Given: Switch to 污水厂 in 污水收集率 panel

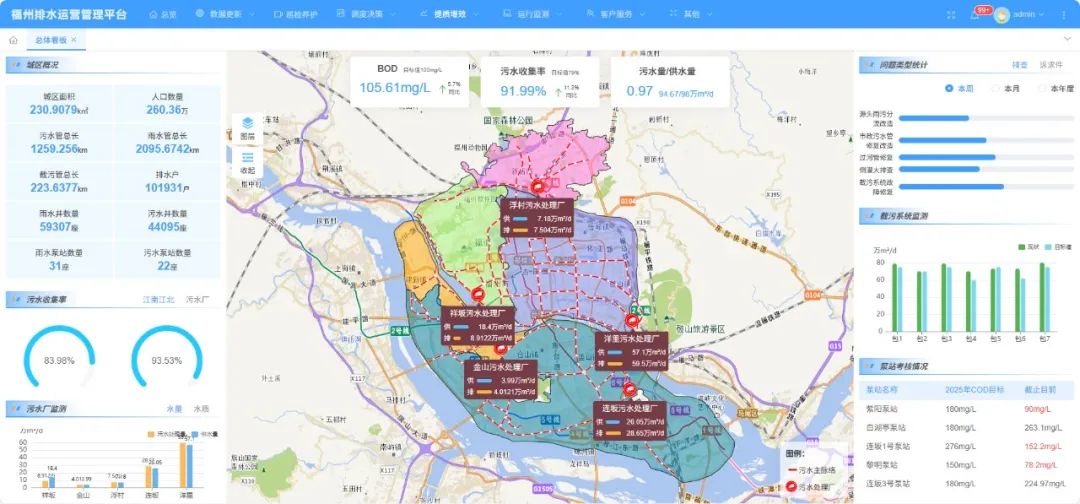Looking at the screenshot, I should [198, 300].
